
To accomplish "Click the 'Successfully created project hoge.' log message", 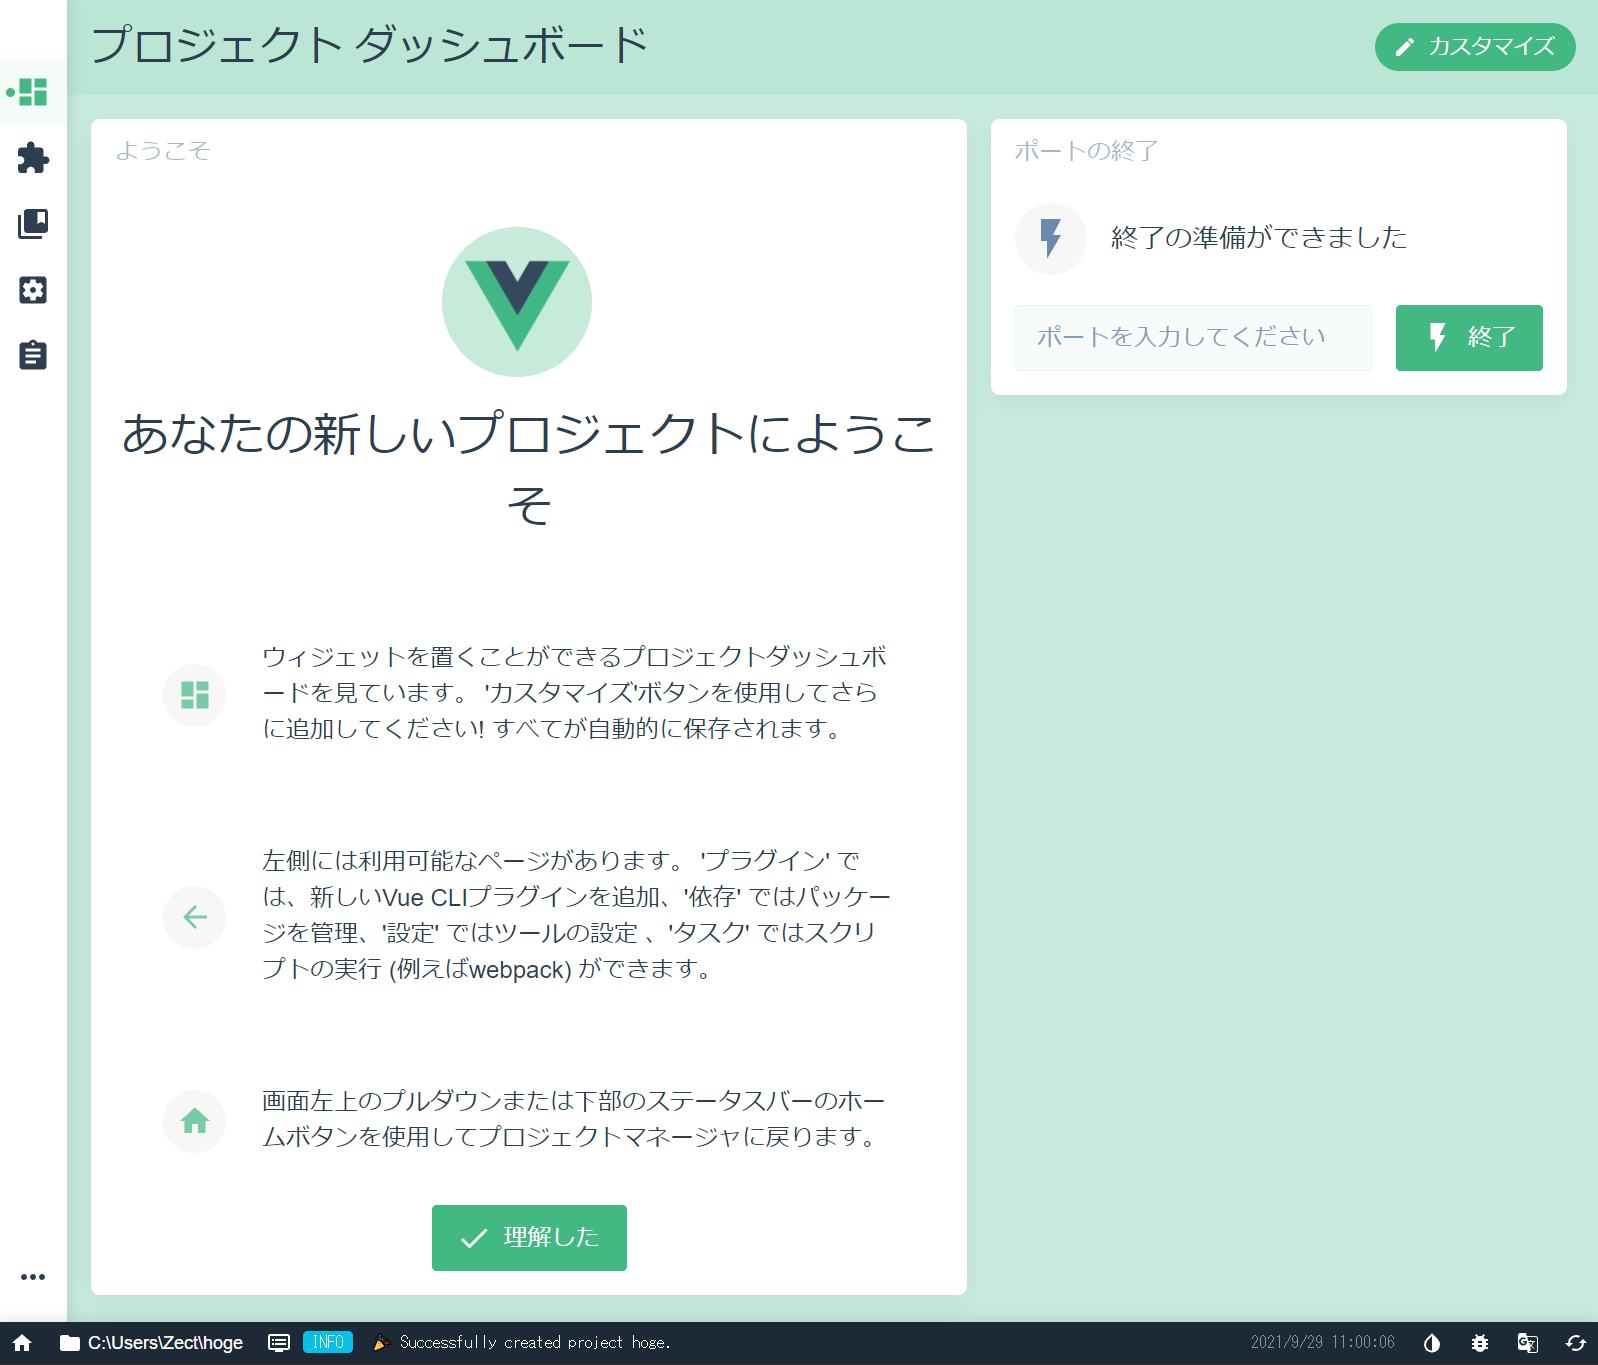I will pos(535,1342).
